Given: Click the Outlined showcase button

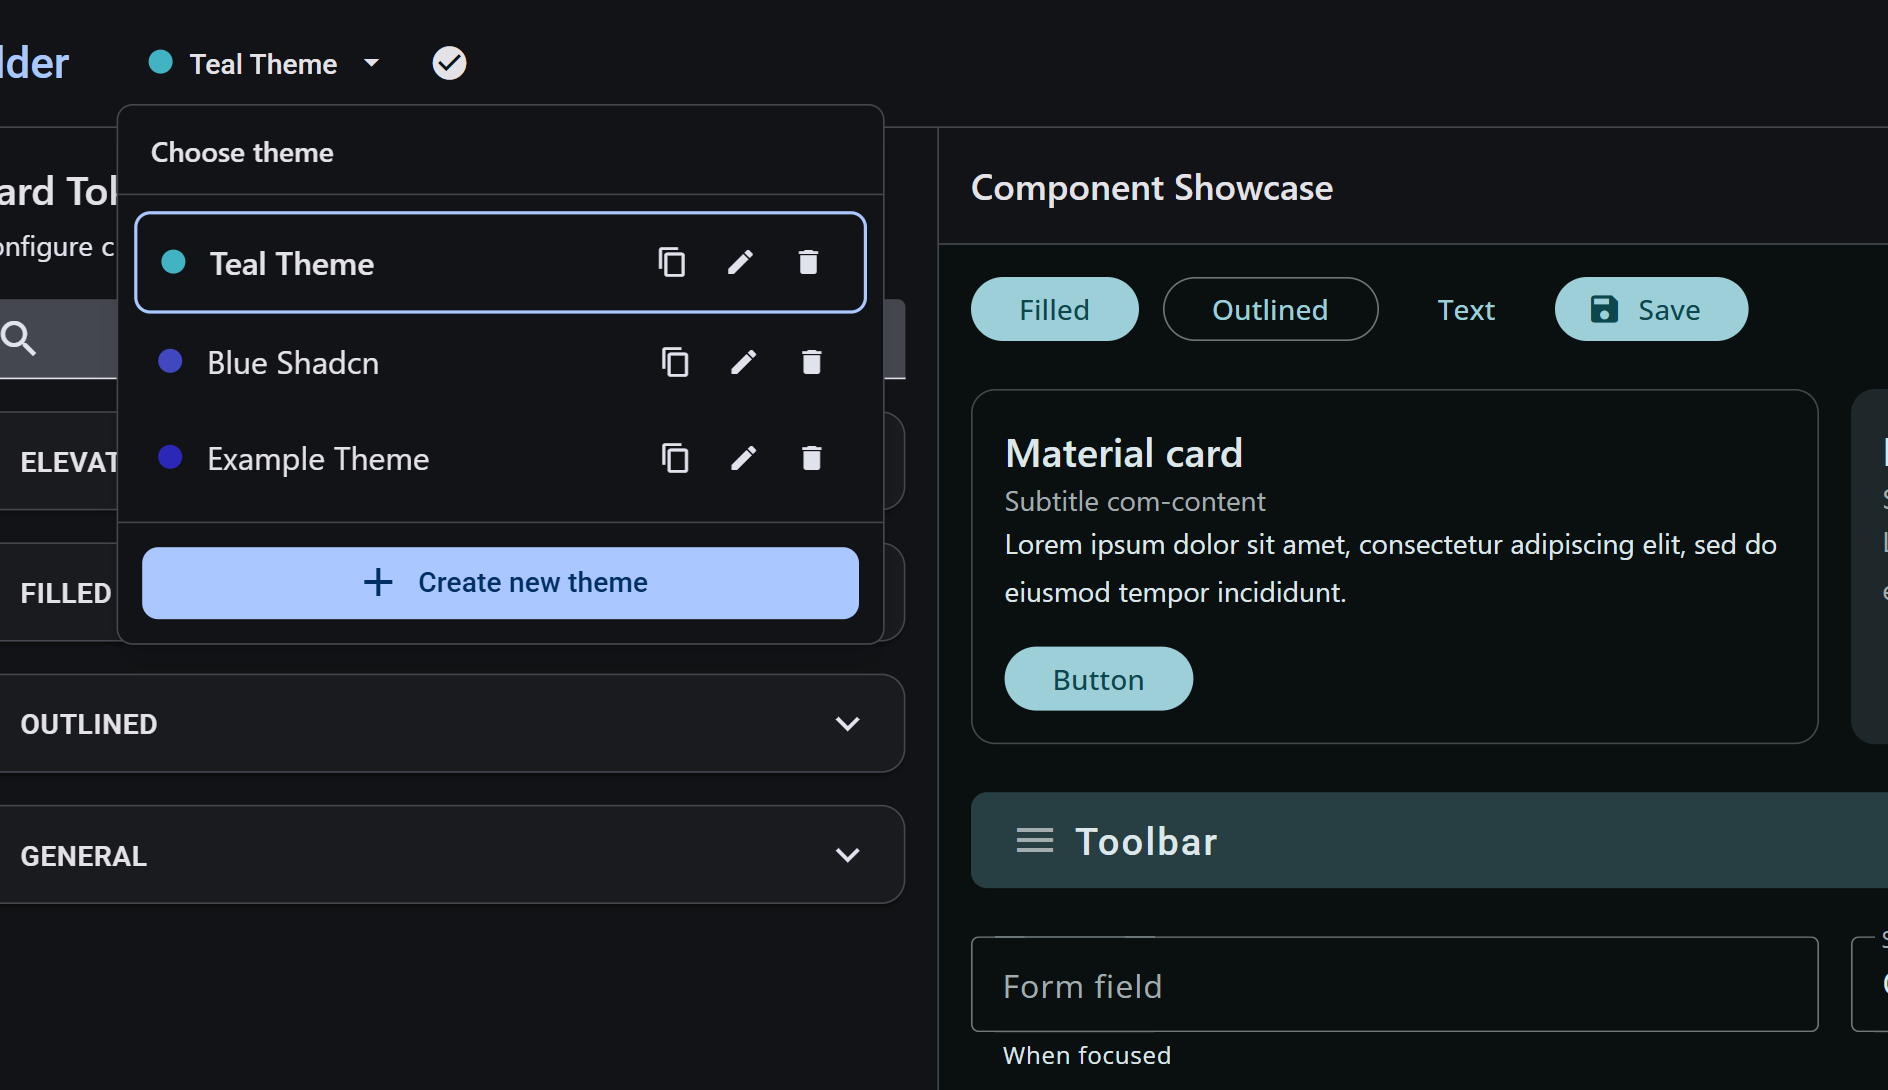Looking at the screenshot, I should click(x=1270, y=310).
